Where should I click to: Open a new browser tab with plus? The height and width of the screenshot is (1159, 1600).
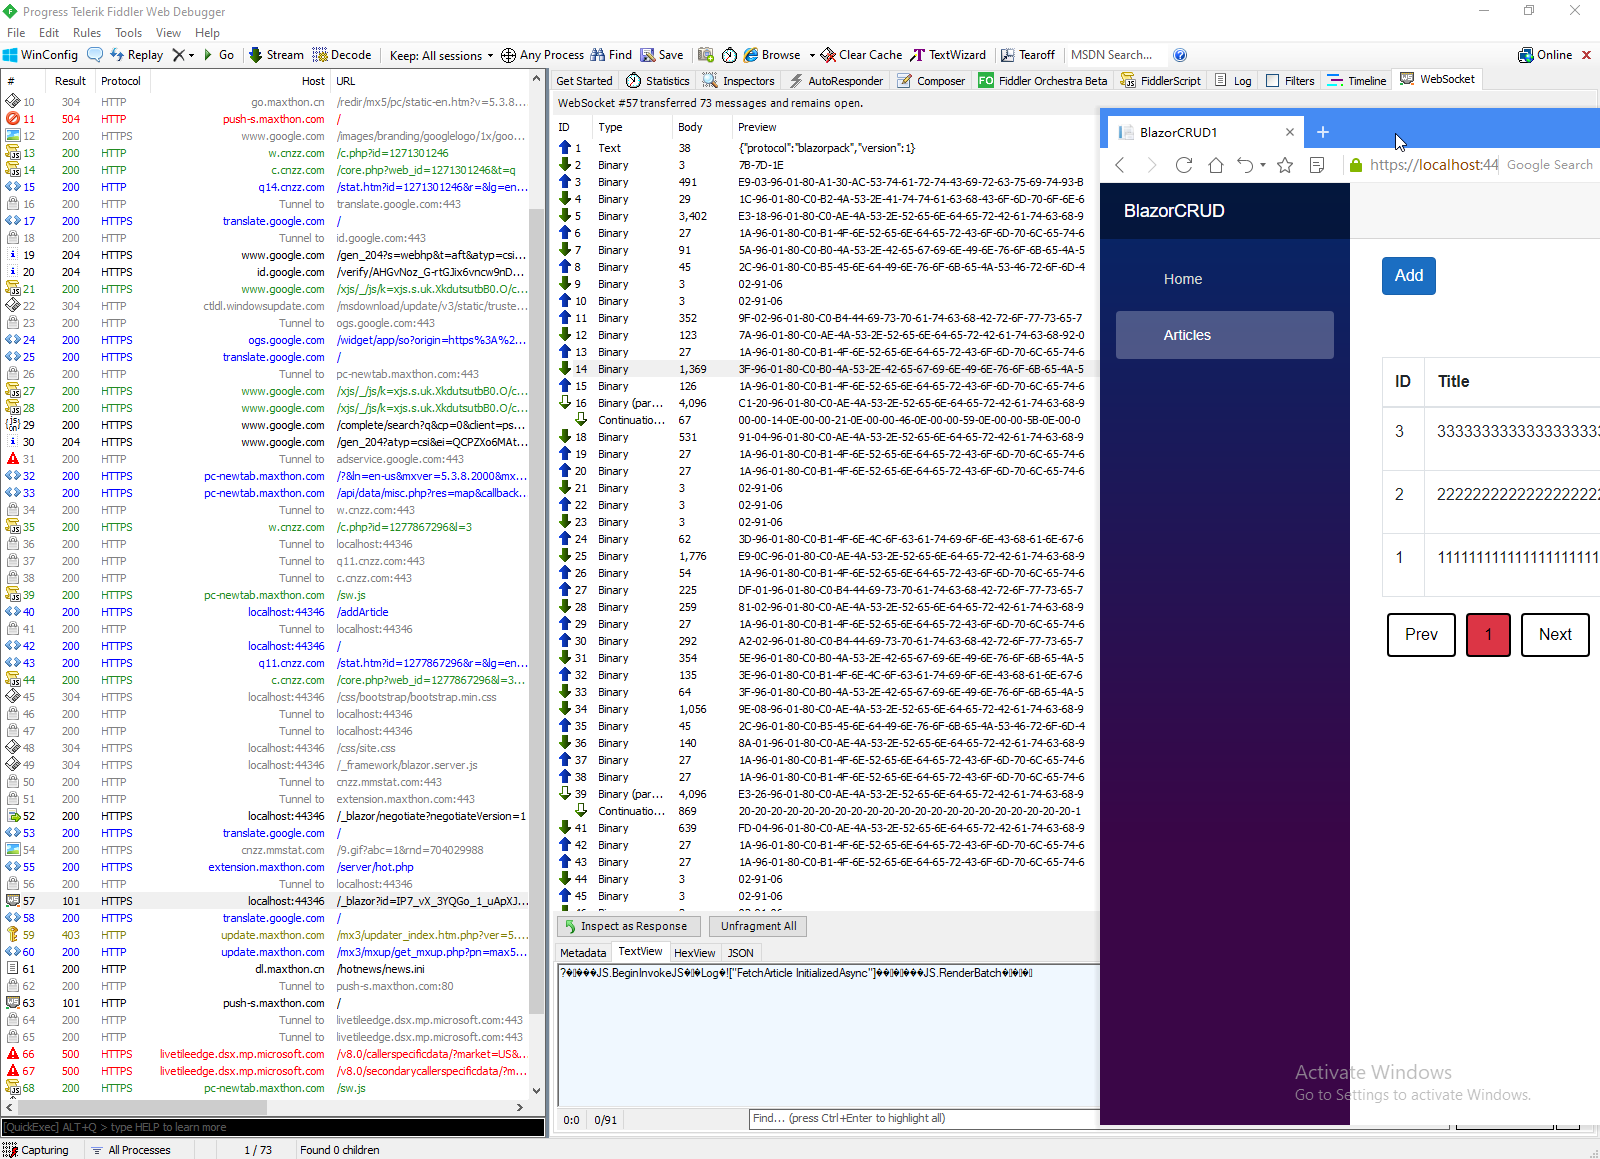(1323, 132)
